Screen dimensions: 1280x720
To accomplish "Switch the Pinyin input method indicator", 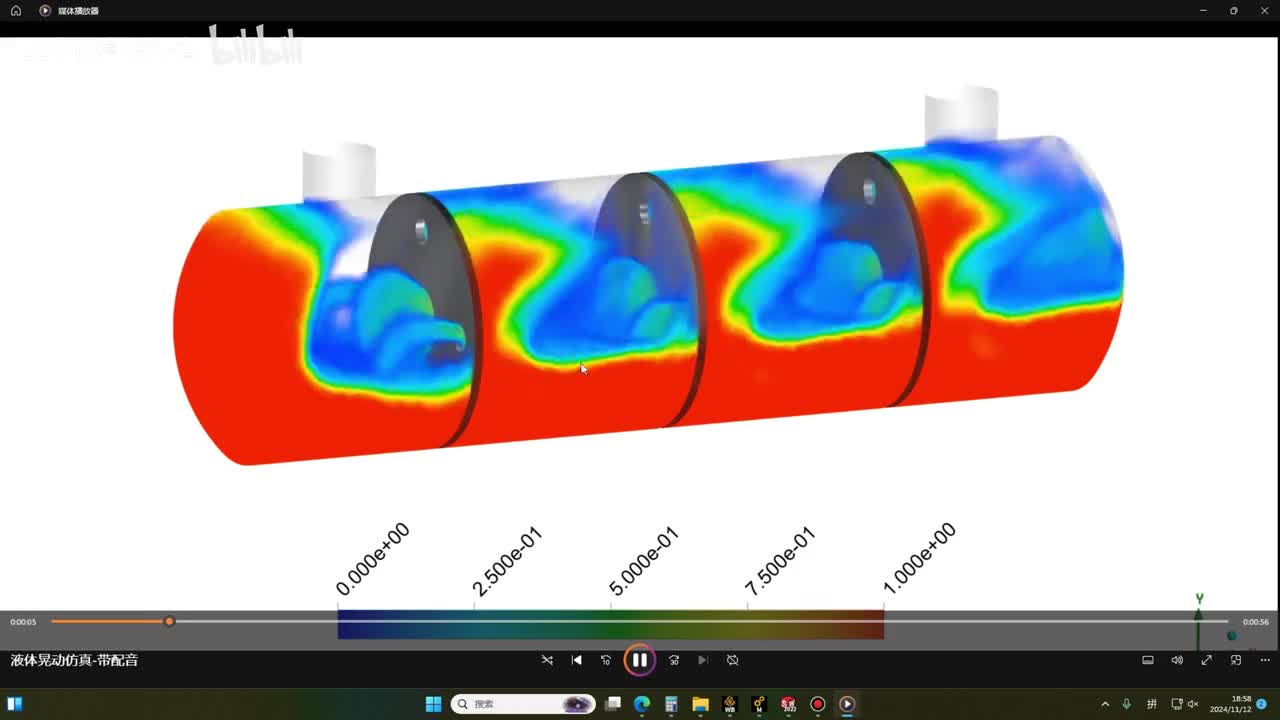I will (x=1152, y=704).
